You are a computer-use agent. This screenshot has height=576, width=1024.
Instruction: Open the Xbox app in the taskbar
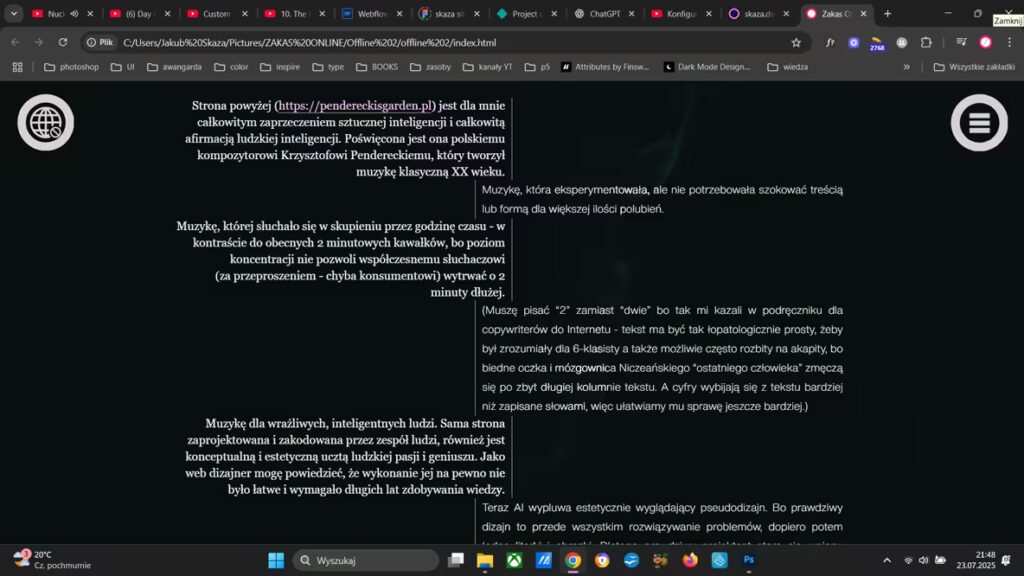514,560
